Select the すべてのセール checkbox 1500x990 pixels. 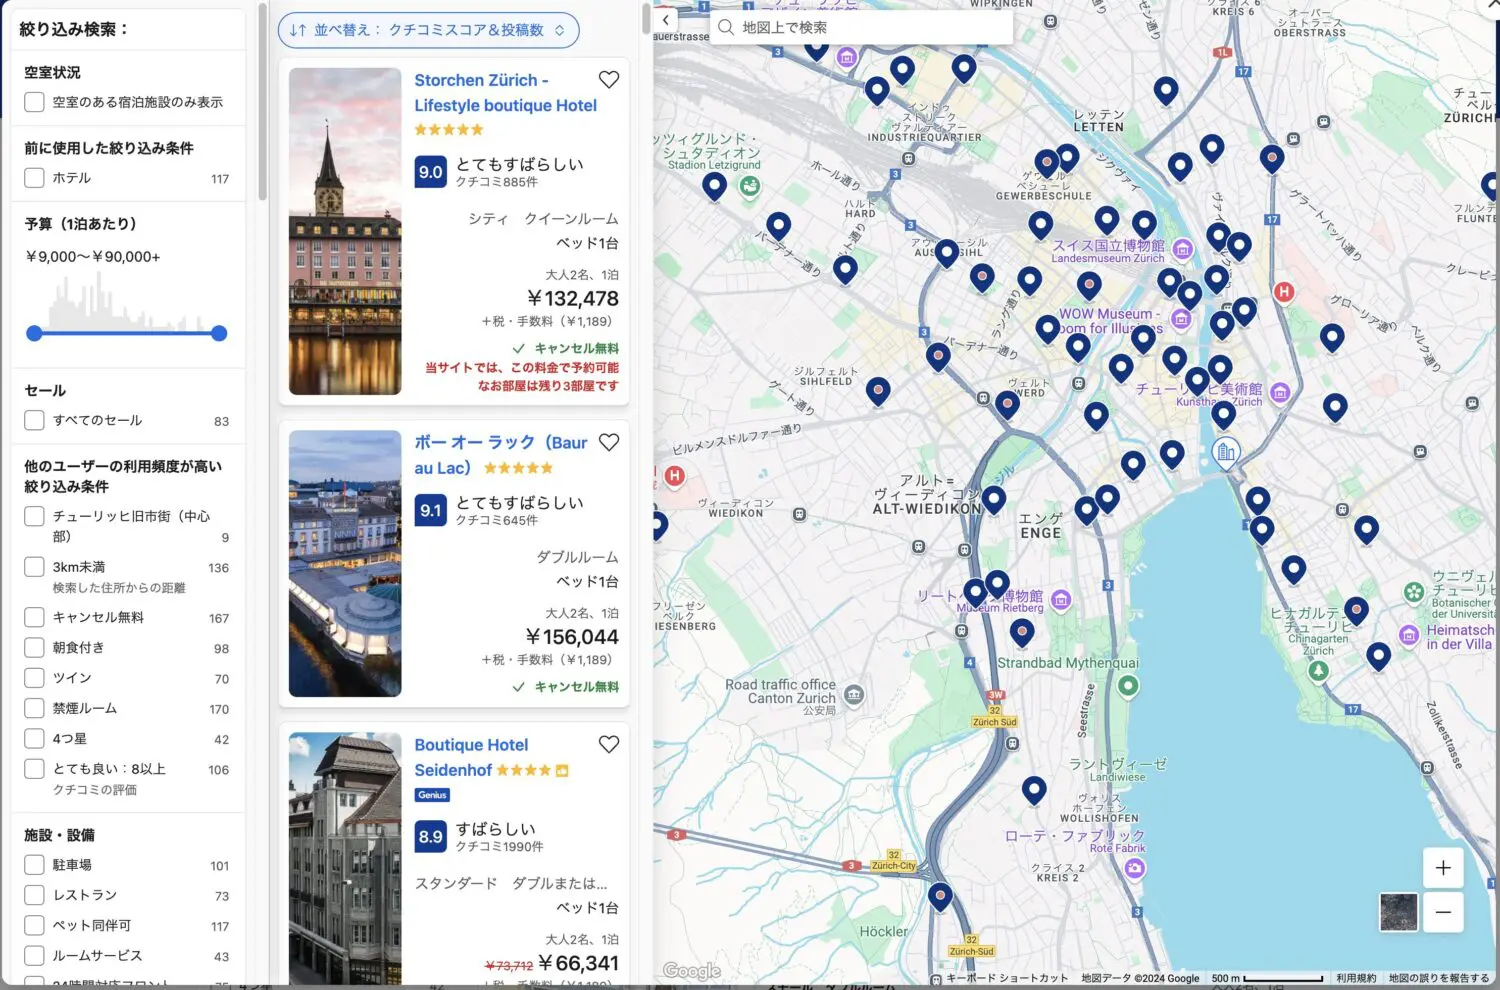pos(34,420)
